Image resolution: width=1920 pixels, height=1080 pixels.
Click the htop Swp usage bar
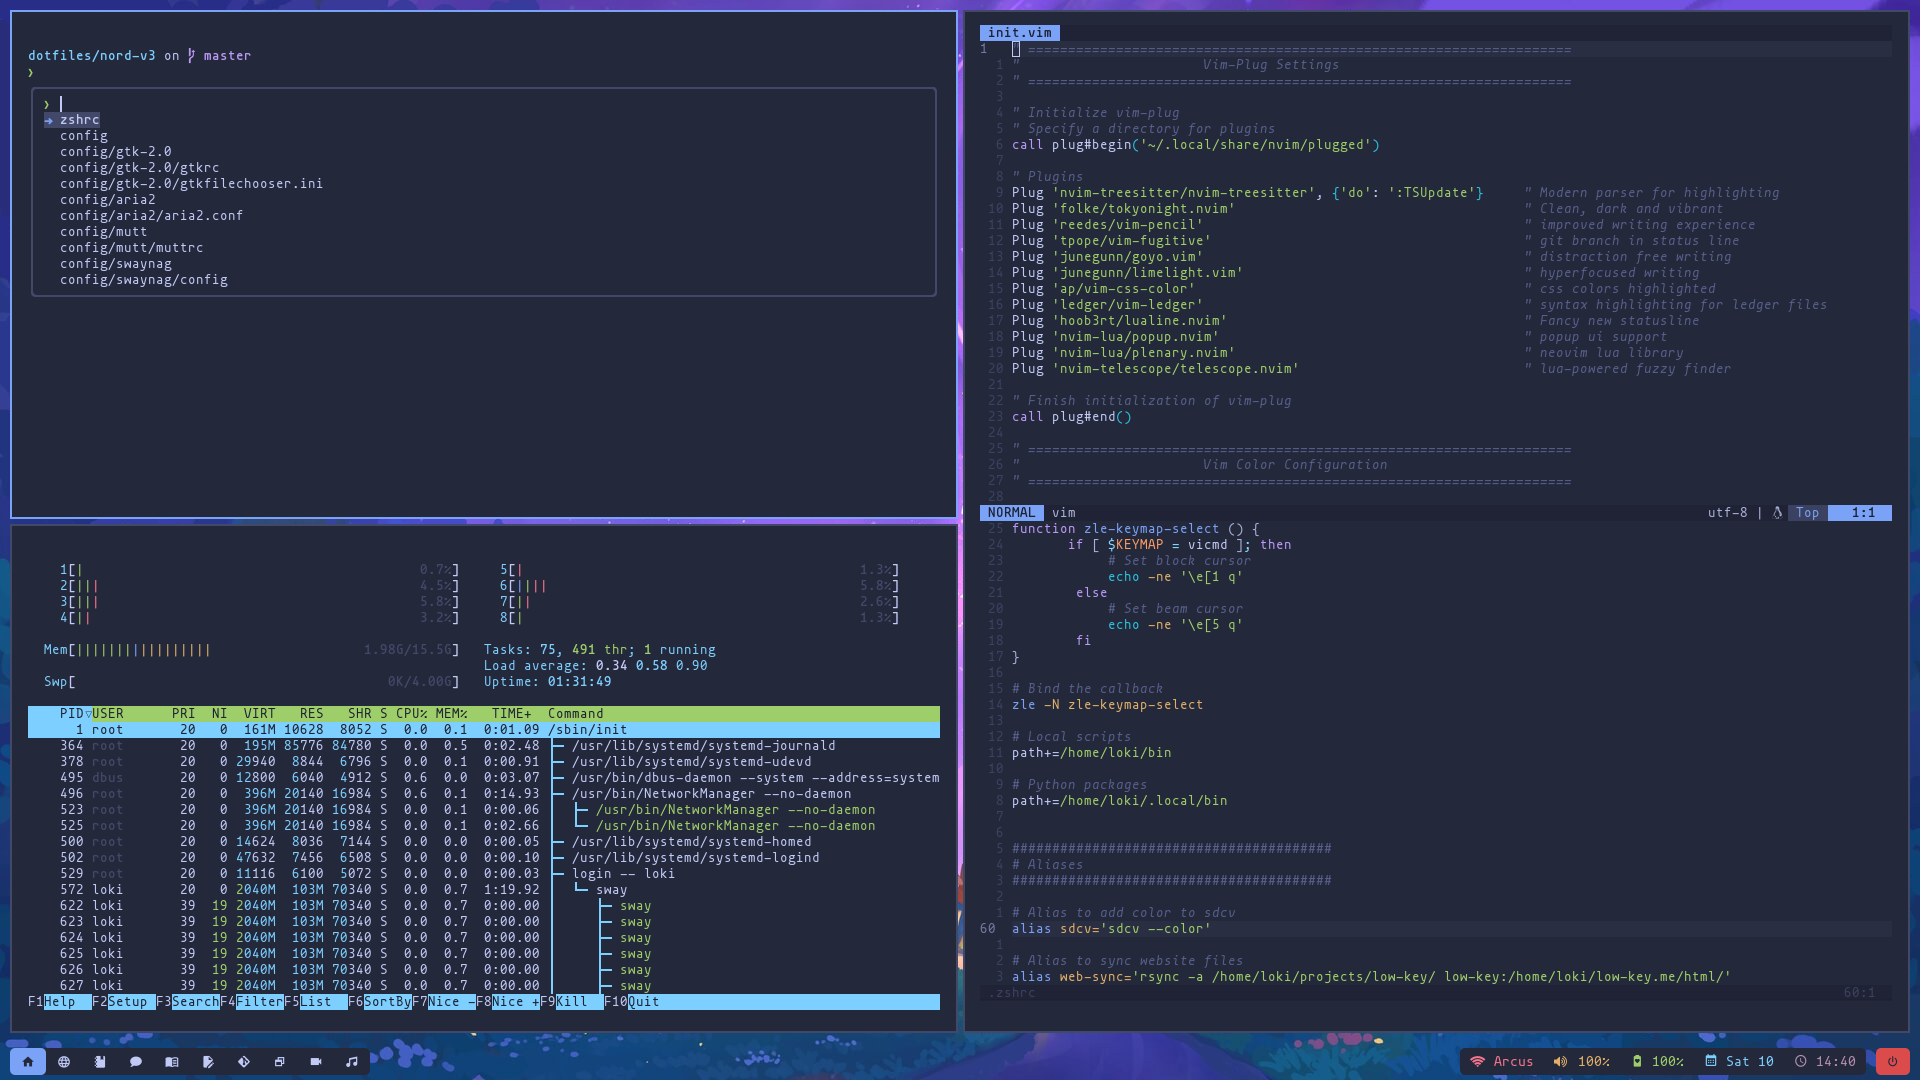pyautogui.click(x=251, y=682)
